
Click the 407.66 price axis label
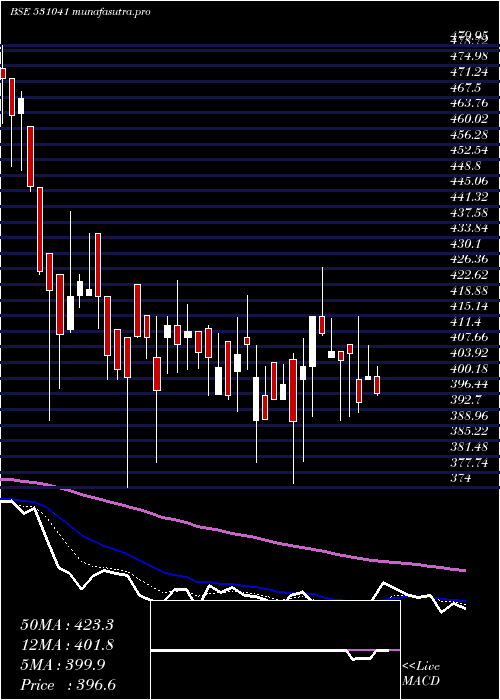click(469, 336)
